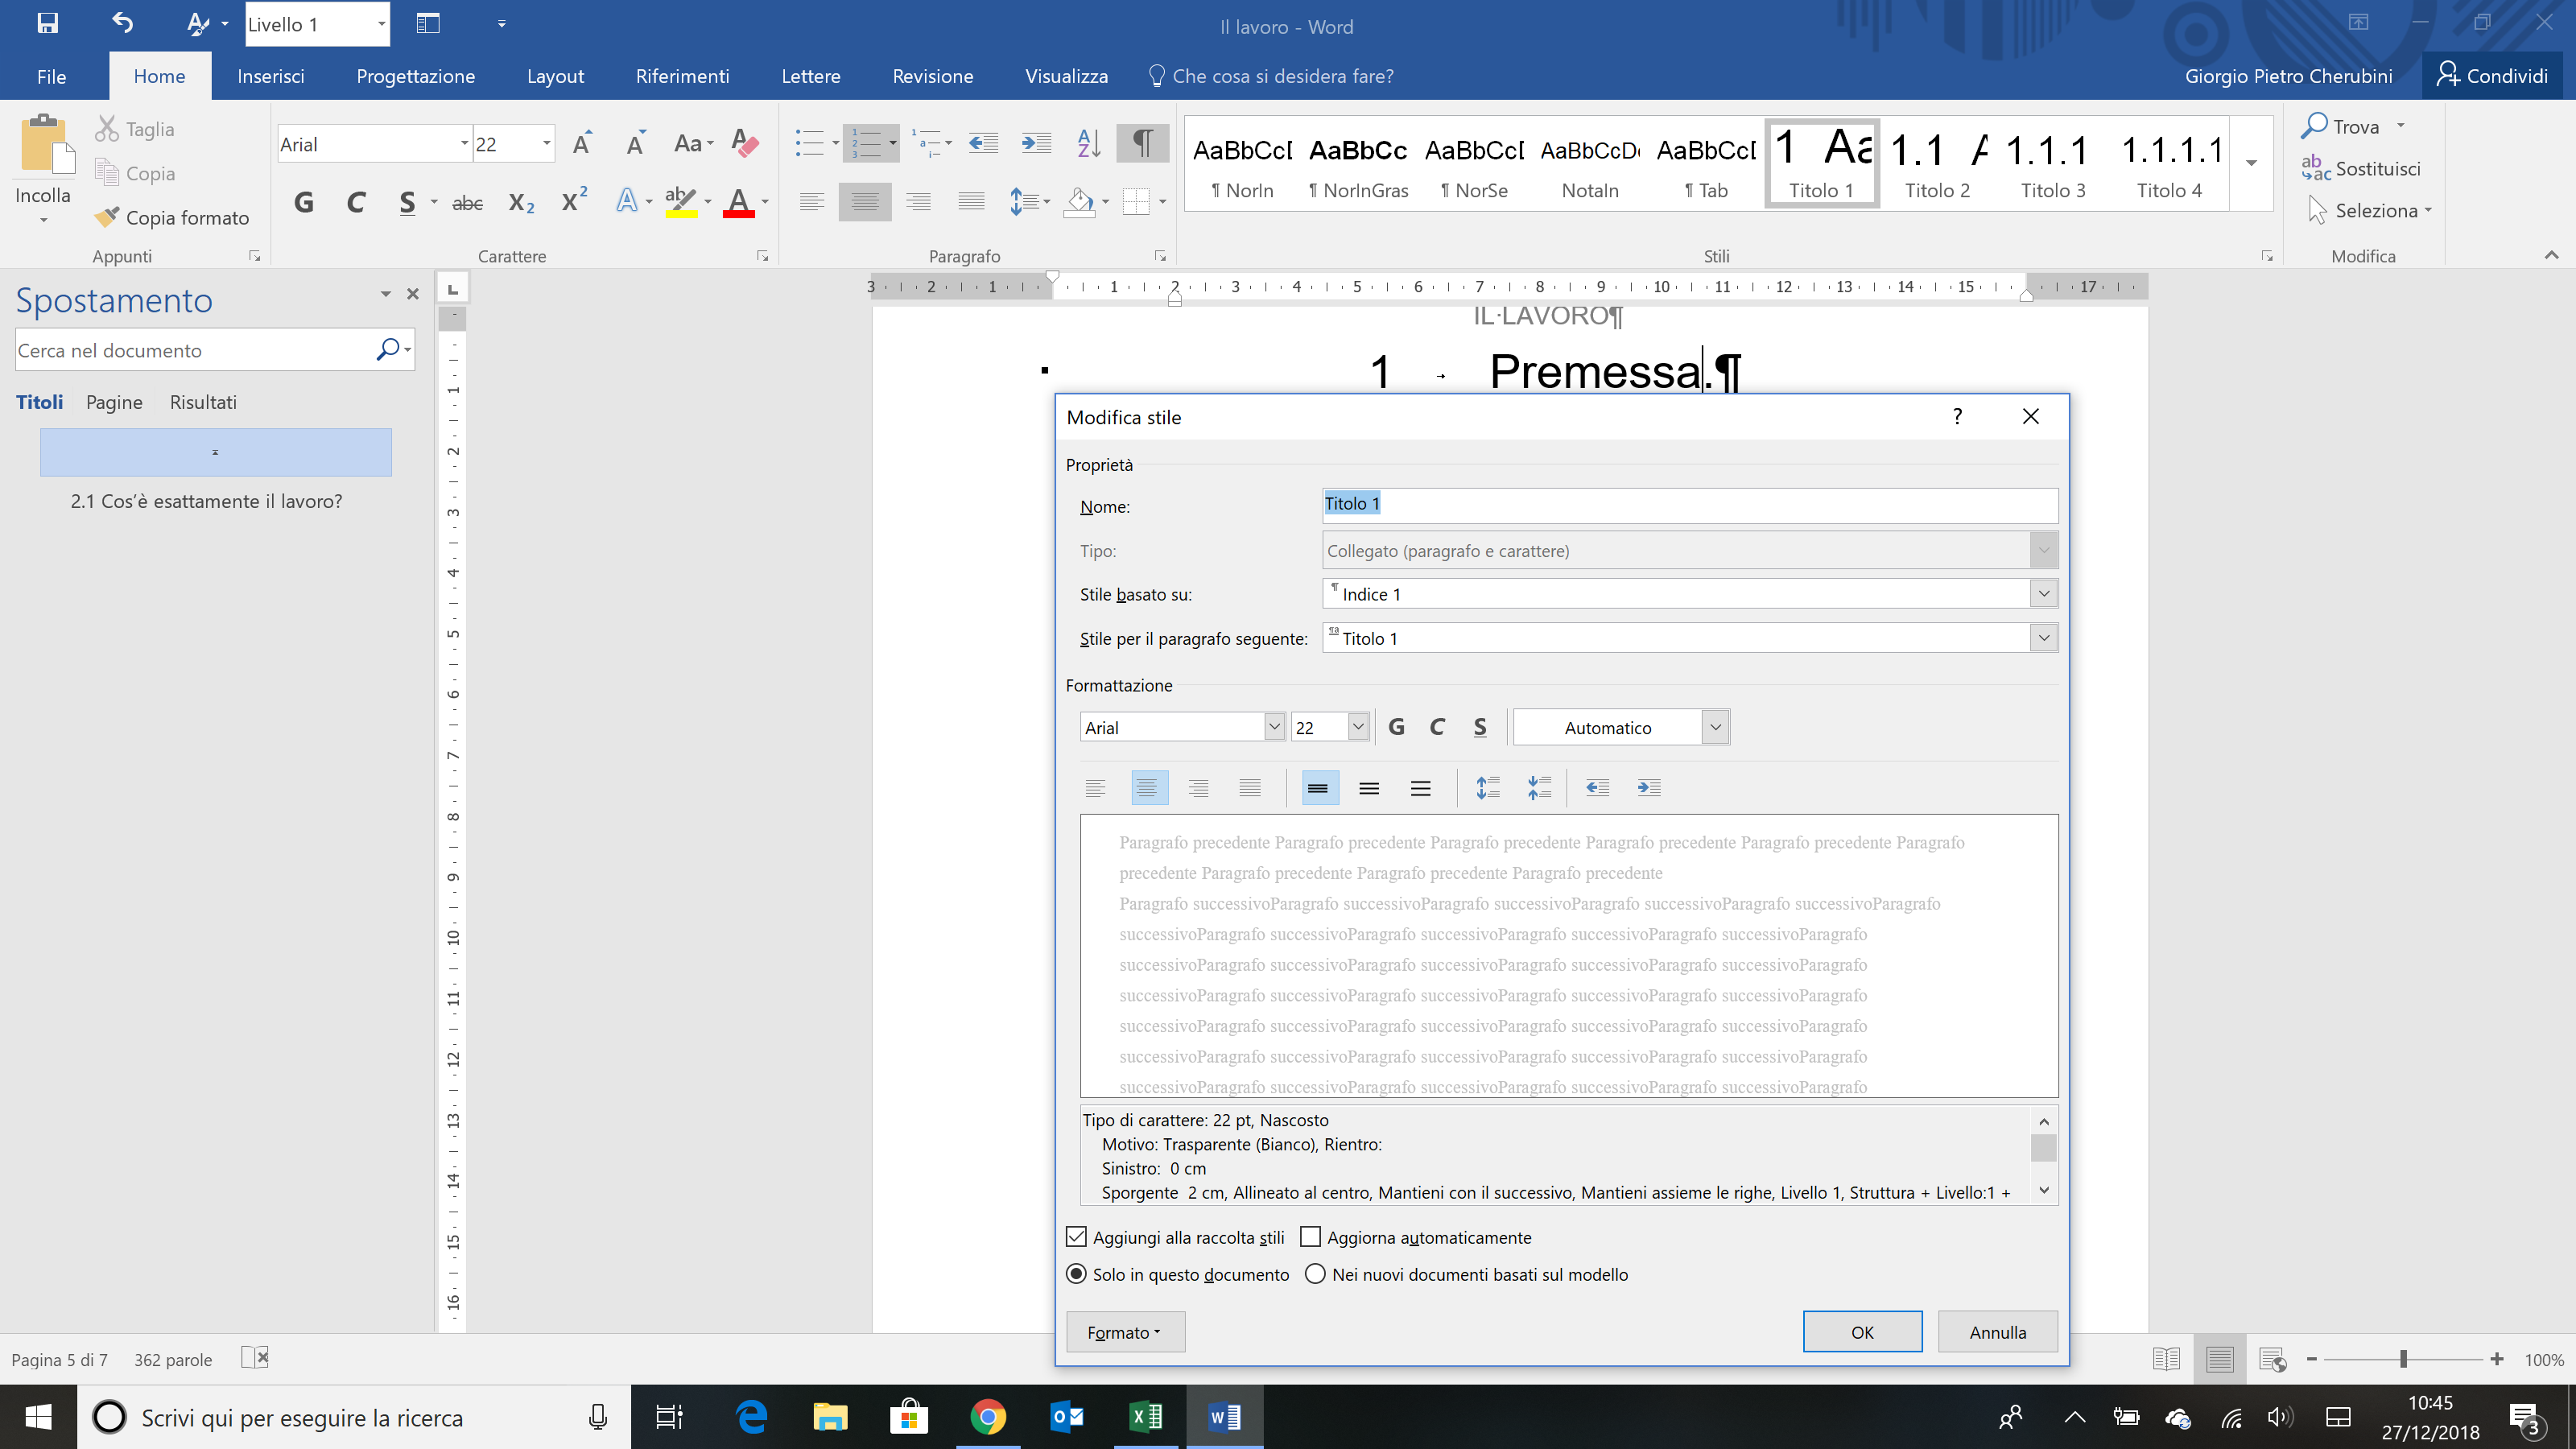This screenshot has width=2576, height=1449.
Task: Save document with the floppy disk icon
Action: coord(47,23)
